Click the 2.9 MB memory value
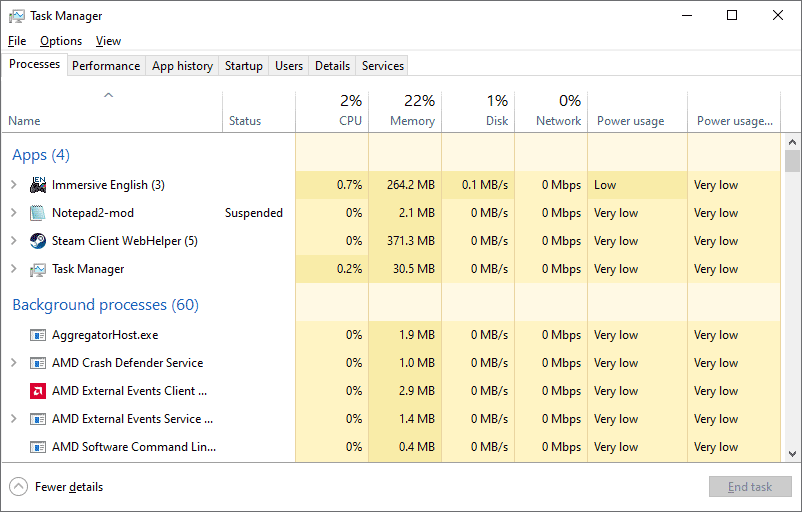The width and height of the screenshot is (802, 512). [417, 391]
